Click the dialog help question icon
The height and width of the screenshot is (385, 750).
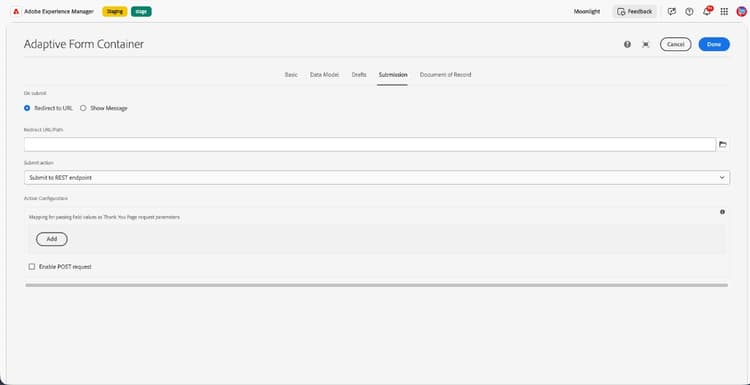point(627,44)
